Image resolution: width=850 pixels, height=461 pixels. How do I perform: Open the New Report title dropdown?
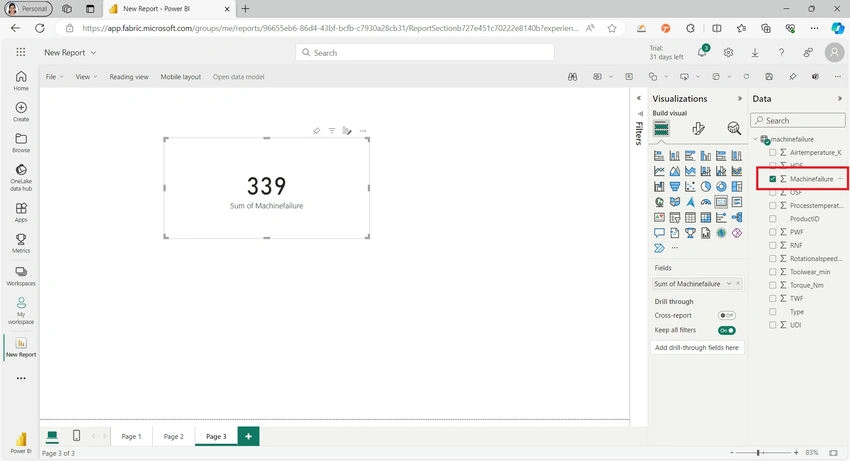[x=93, y=53]
